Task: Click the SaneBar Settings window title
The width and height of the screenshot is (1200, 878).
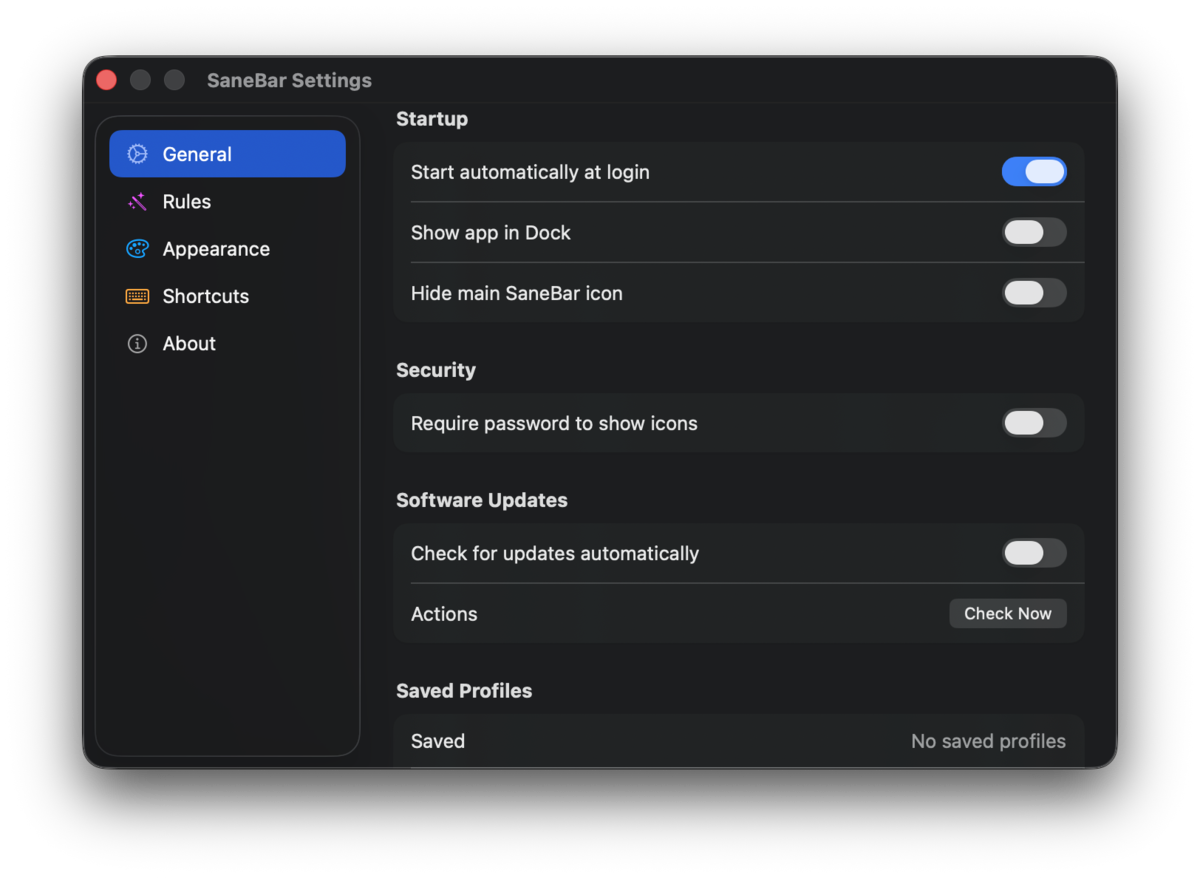Action: 289,80
